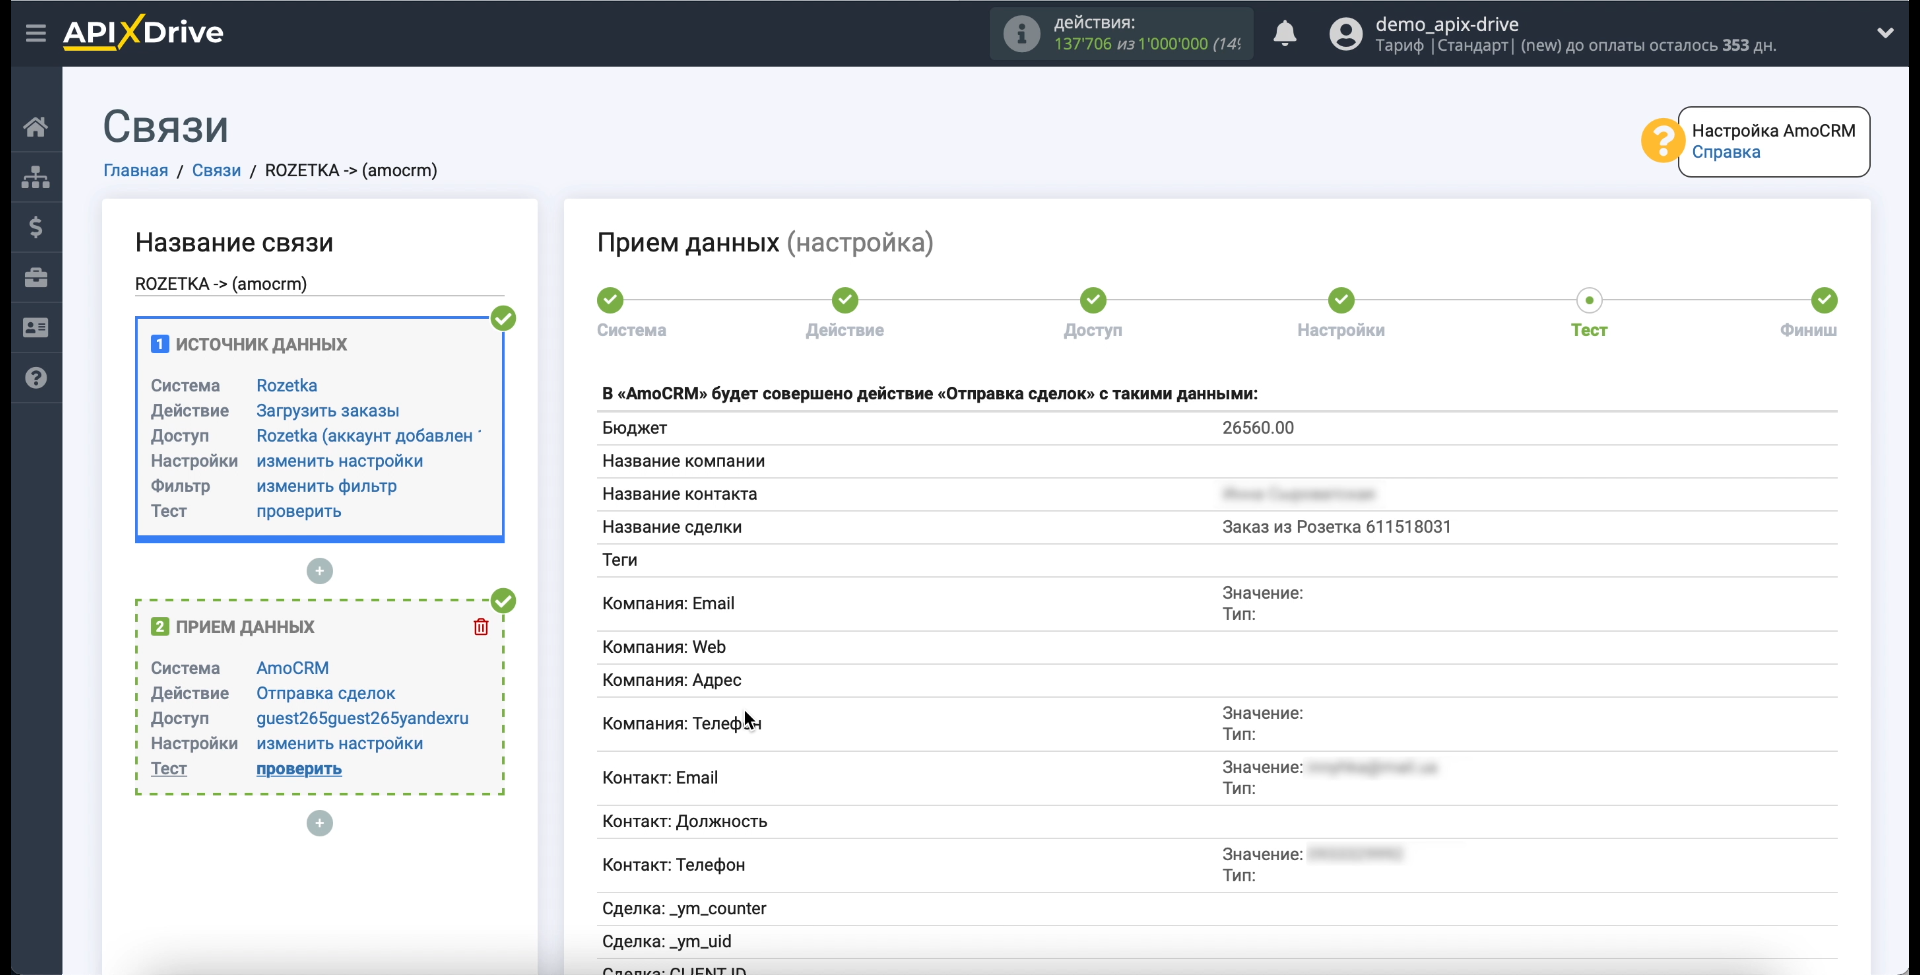Click source изменить настройки link

tap(340, 461)
